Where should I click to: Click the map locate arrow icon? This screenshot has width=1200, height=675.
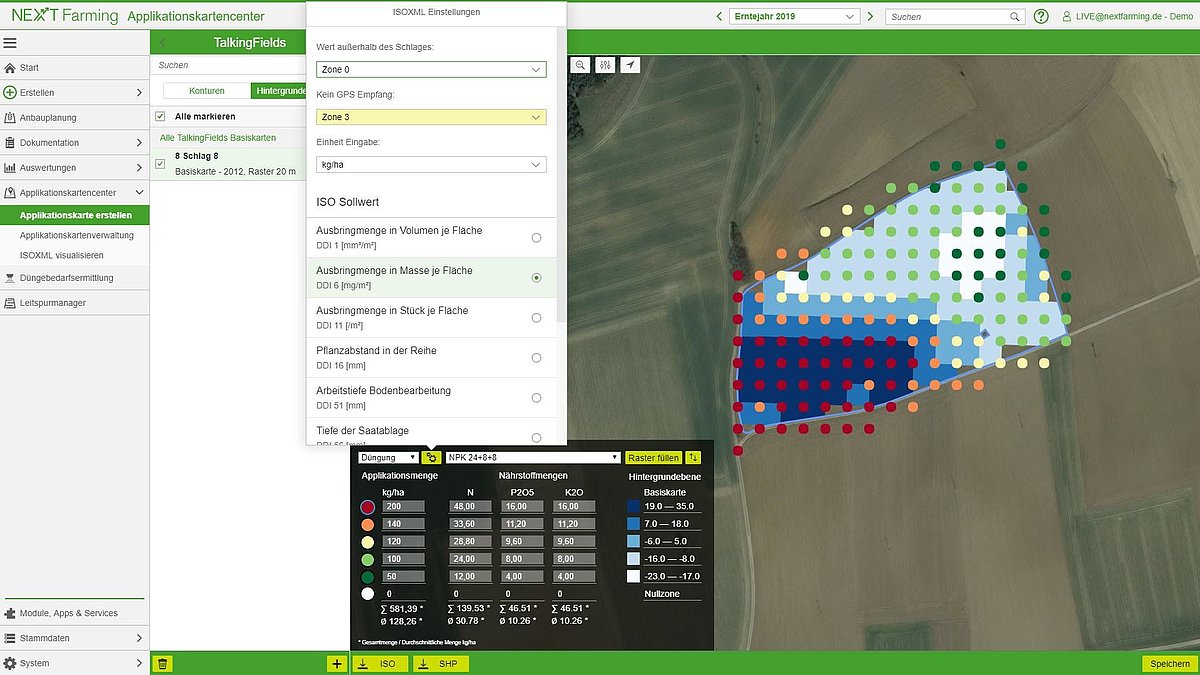(x=630, y=65)
